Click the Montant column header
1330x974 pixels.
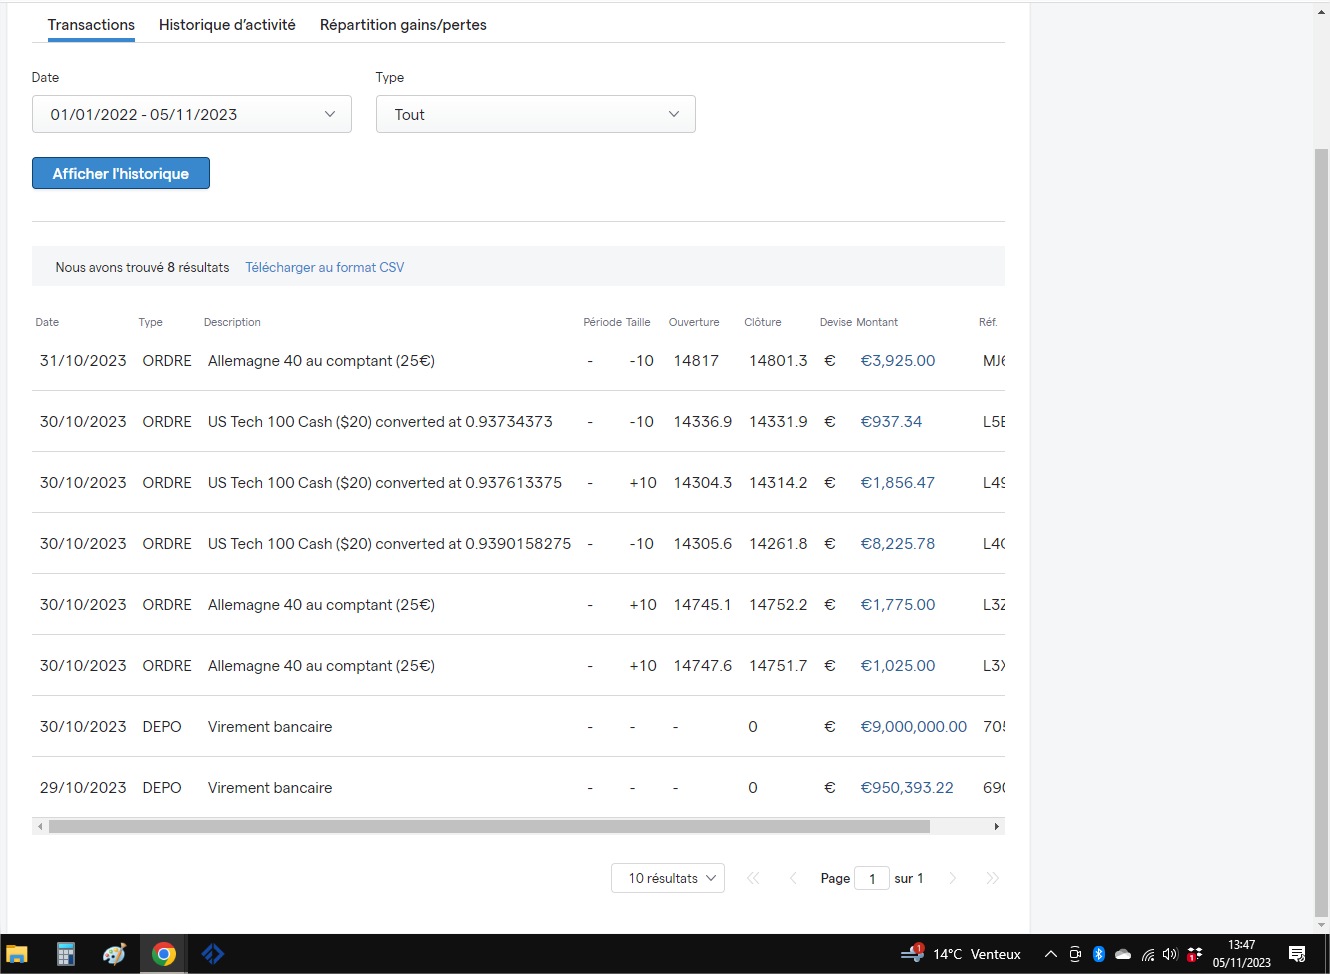click(877, 322)
